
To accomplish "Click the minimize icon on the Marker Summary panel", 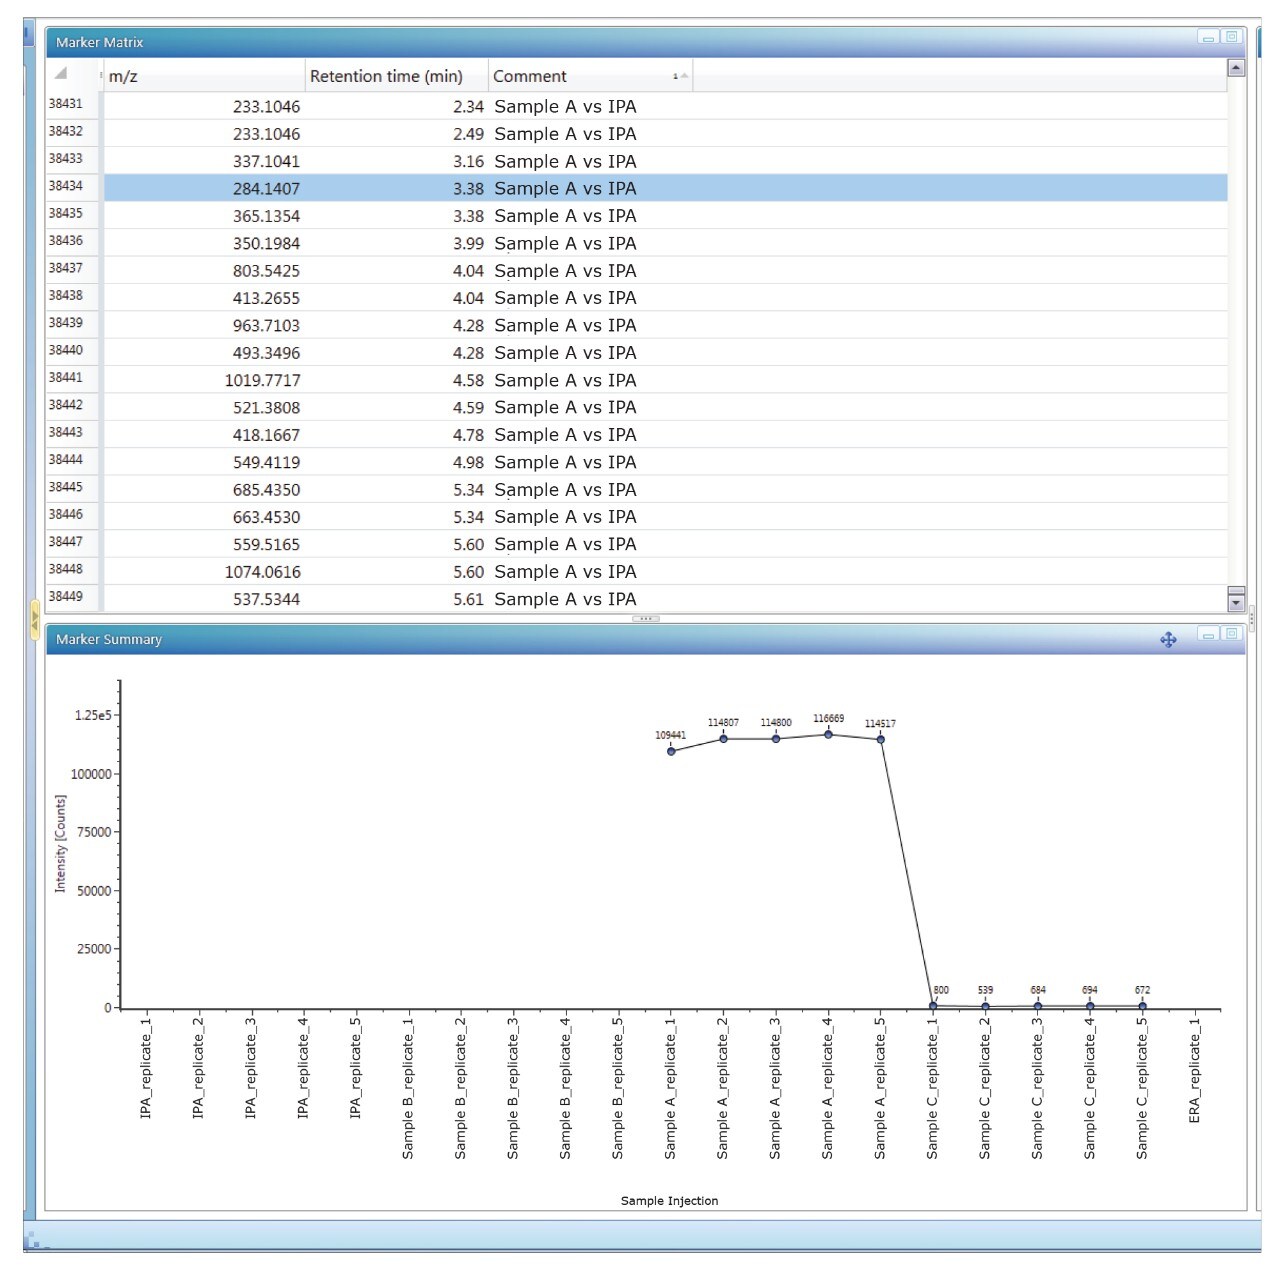I will (x=1208, y=634).
